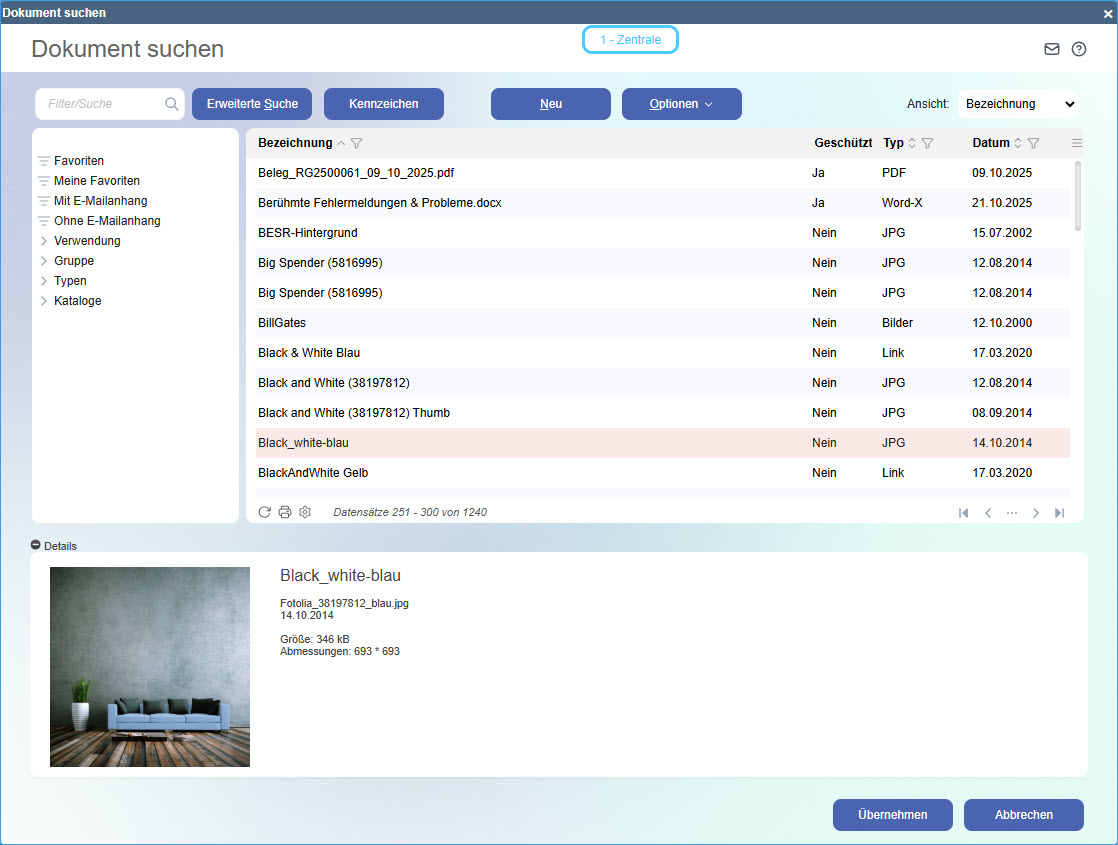Sort the list by Bezeichnung

[296, 142]
